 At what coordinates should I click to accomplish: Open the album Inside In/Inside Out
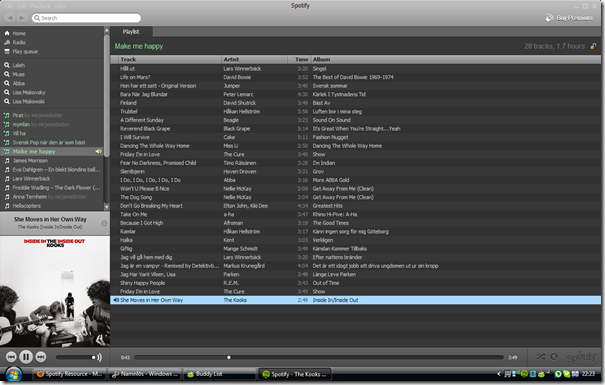[335, 300]
